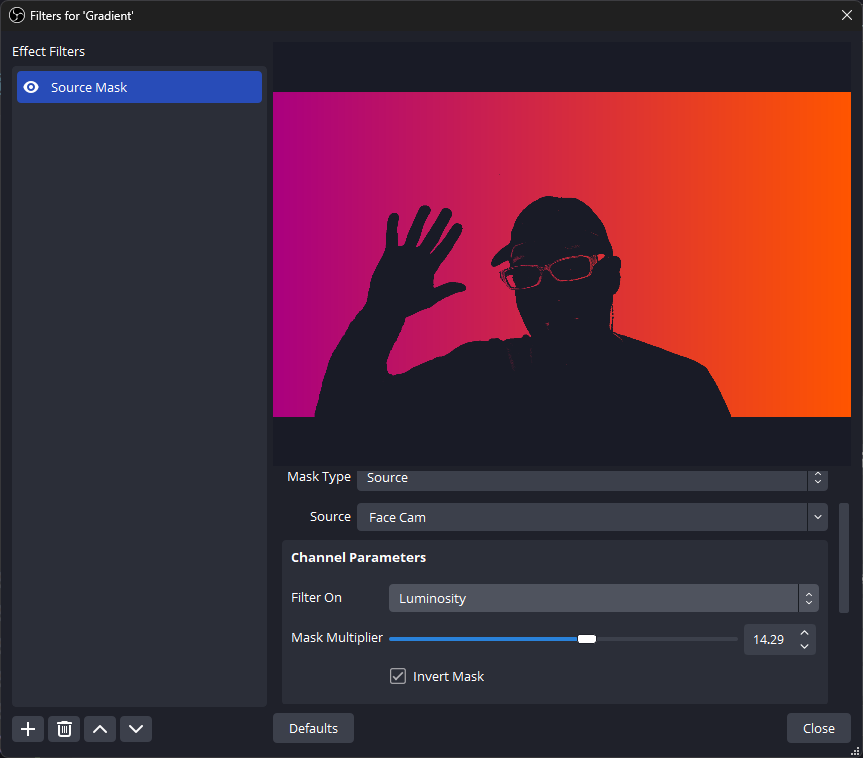Screen dimensions: 863x758
Task: Uncheck the Invert Mask checkbox
Action: pos(398,676)
